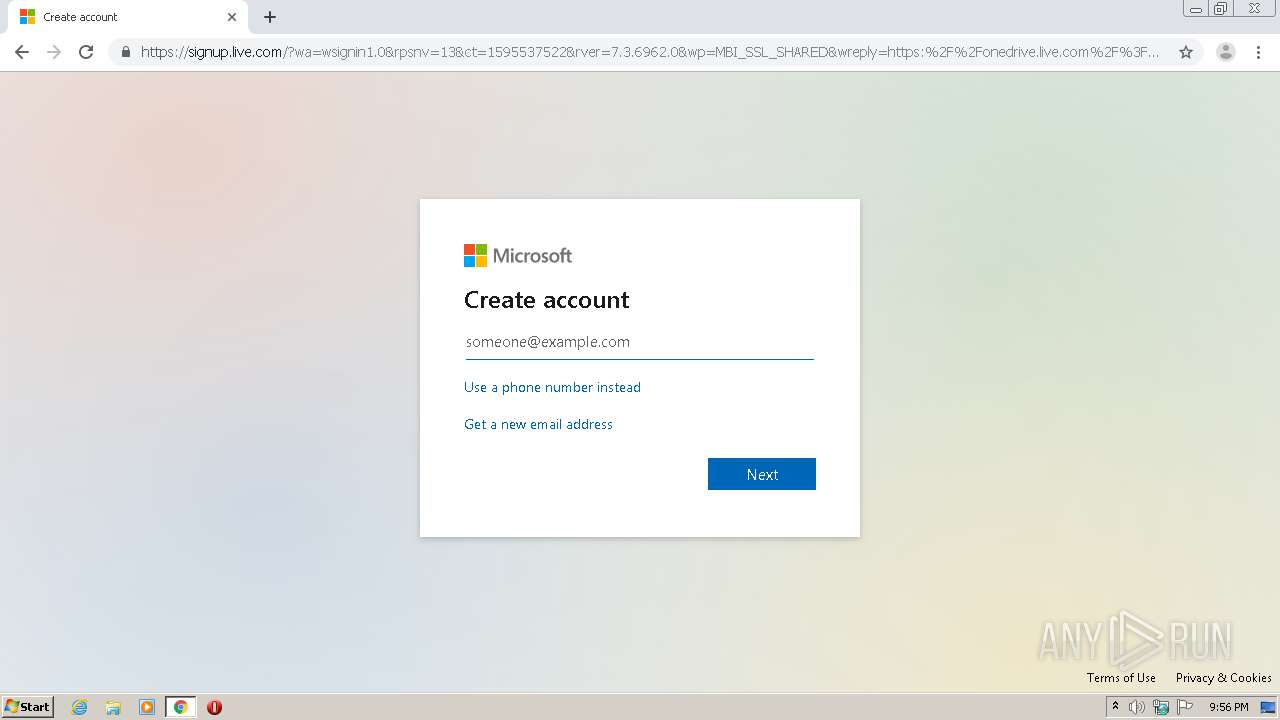Switch to the Chrome taskbar button
Screen dimensions: 1280x720
pyautogui.click(x=180, y=707)
